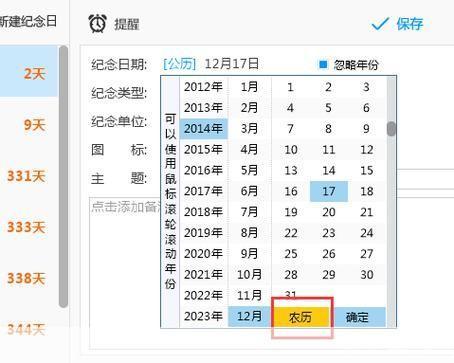Select the 331天 anniversary entry
The height and width of the screenshot is (363, 454).
coord(29,176)
